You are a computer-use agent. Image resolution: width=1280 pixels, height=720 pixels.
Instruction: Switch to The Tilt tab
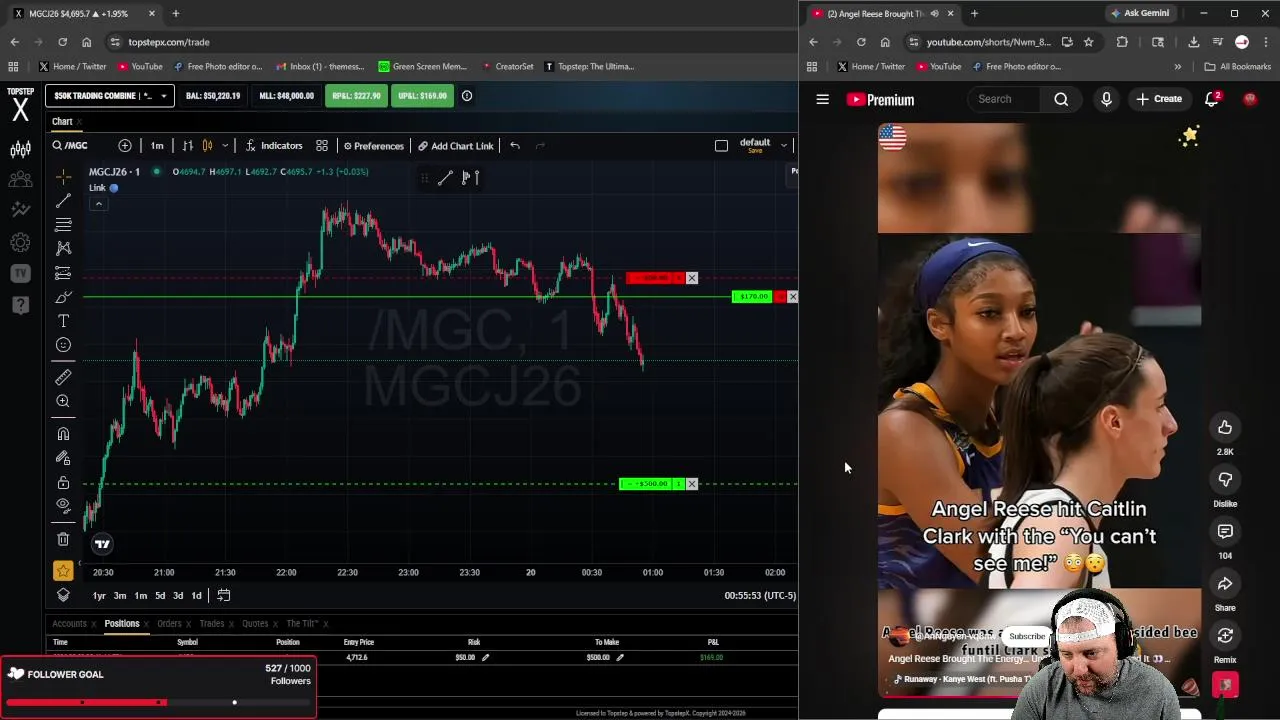302,624
